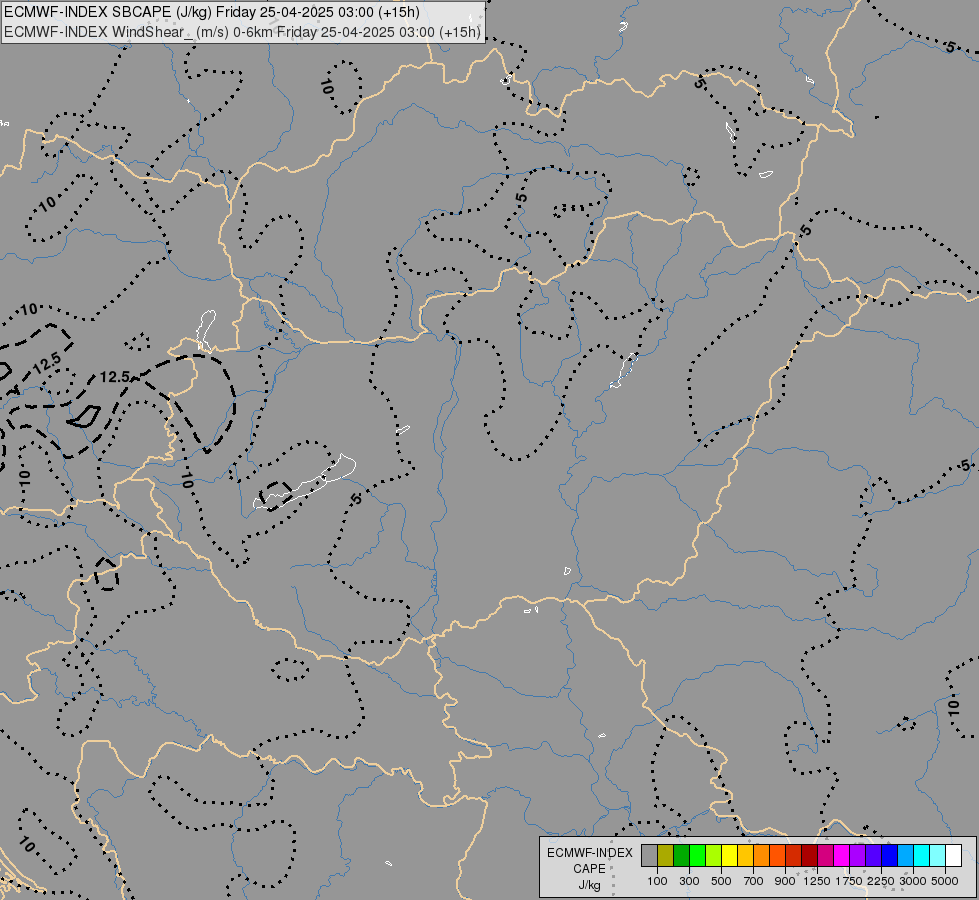Select the white swatch ending the legend

953,855
